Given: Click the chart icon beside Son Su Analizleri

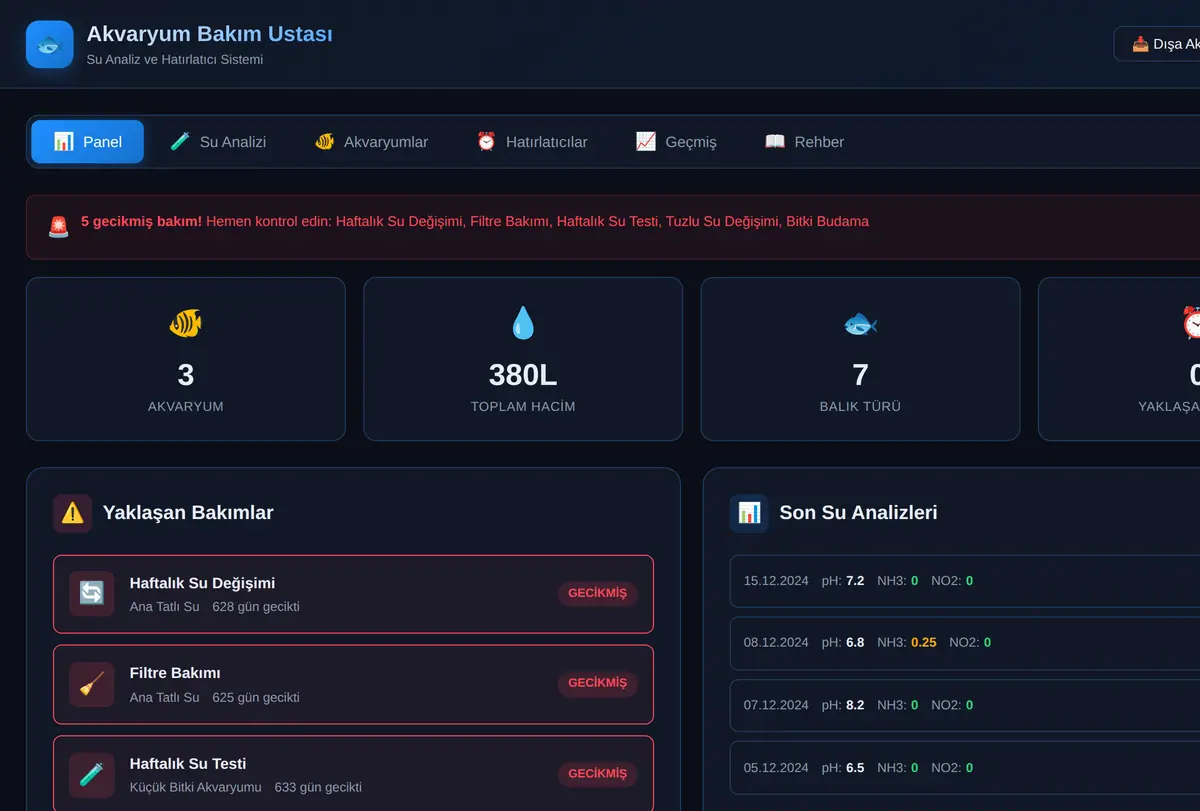Looking at the screenshot, I should [749, 513].
